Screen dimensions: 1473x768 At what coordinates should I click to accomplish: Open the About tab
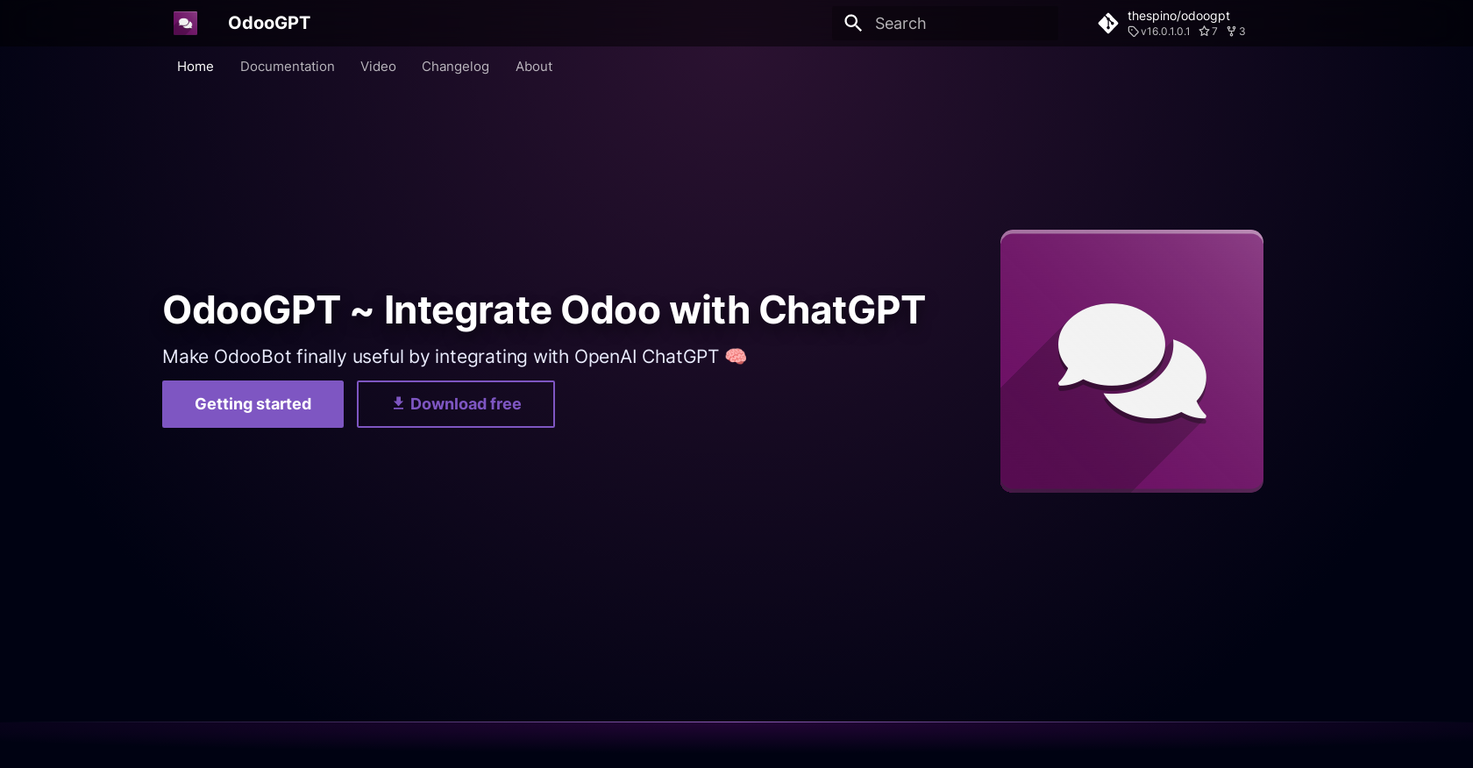pos(534,66)
